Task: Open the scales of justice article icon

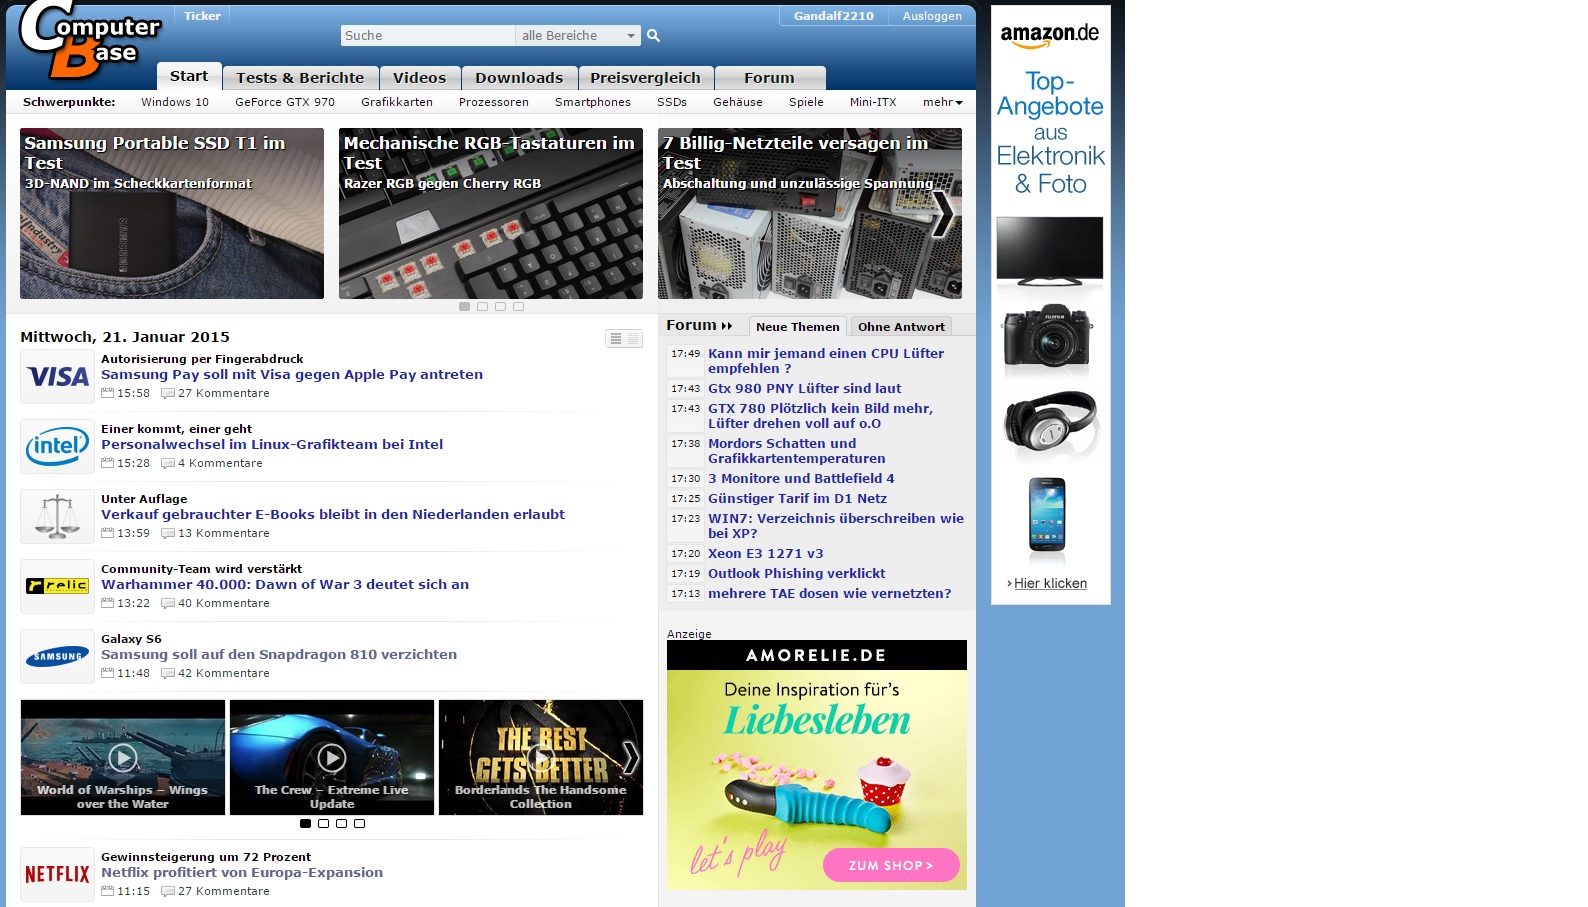Action: click(57, 517)
